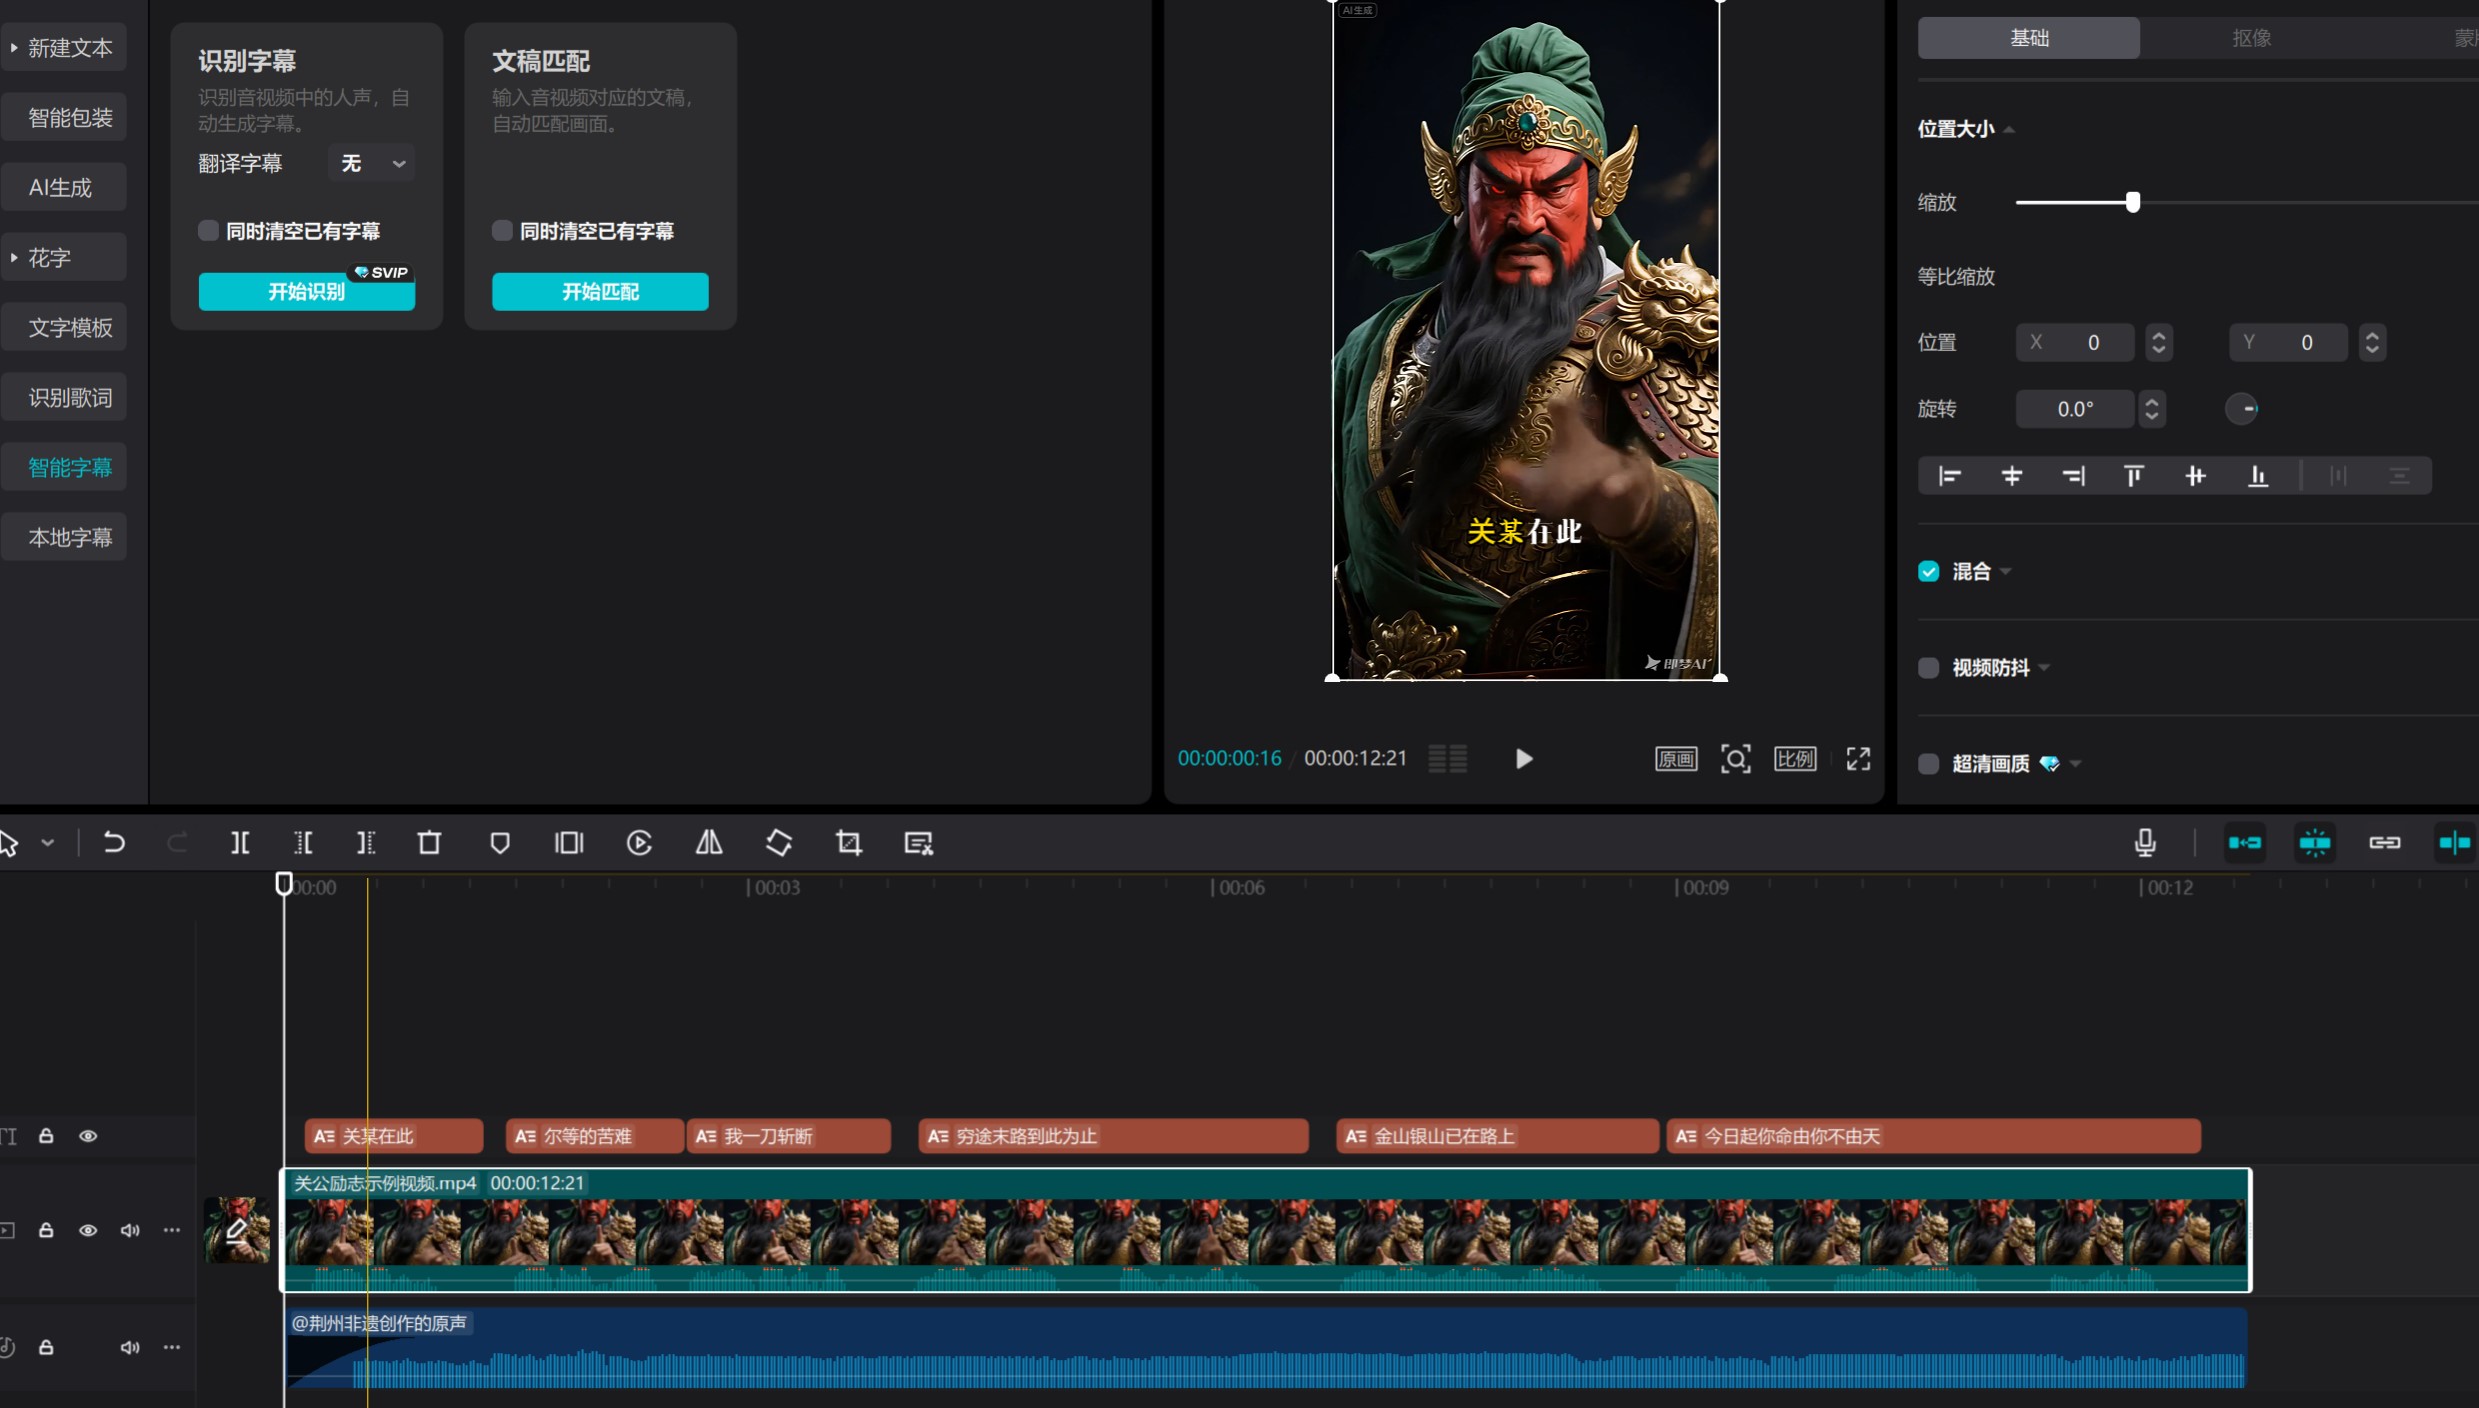
Task: Click the freeze frame icon
Action: click(x=569, y=843)
